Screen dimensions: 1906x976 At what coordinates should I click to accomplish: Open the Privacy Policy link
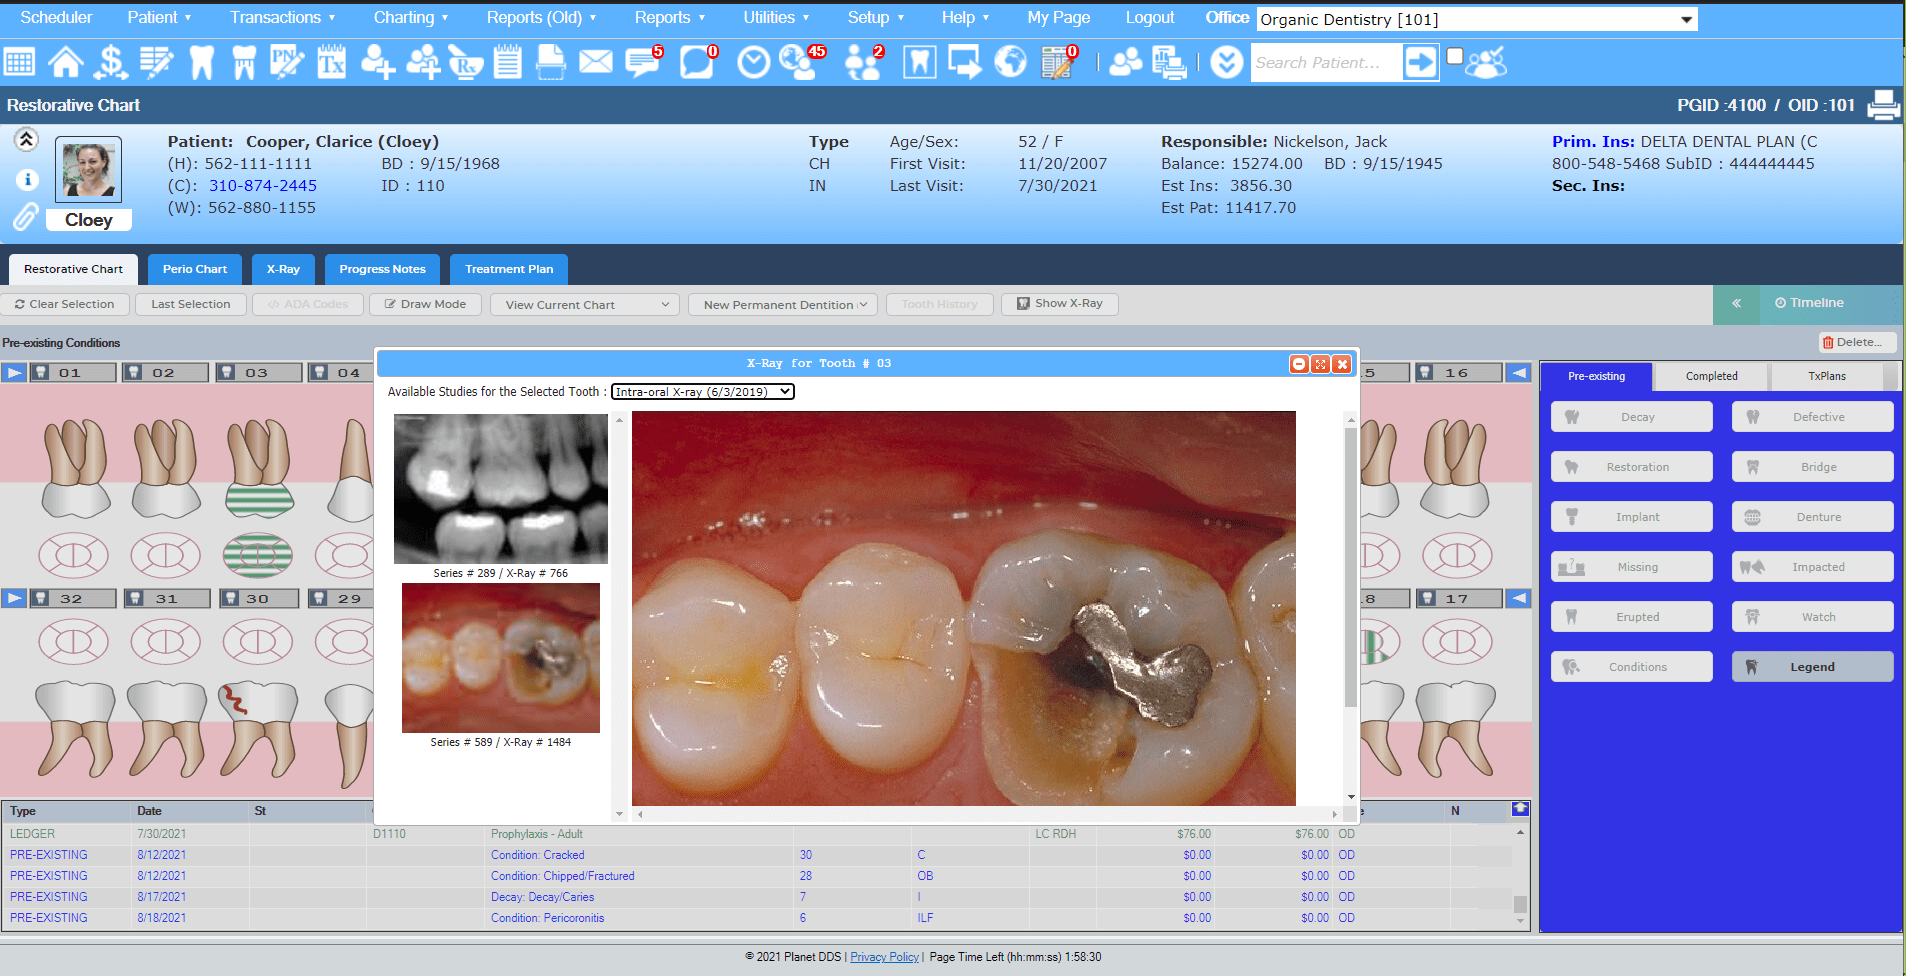tap(884, 957)
